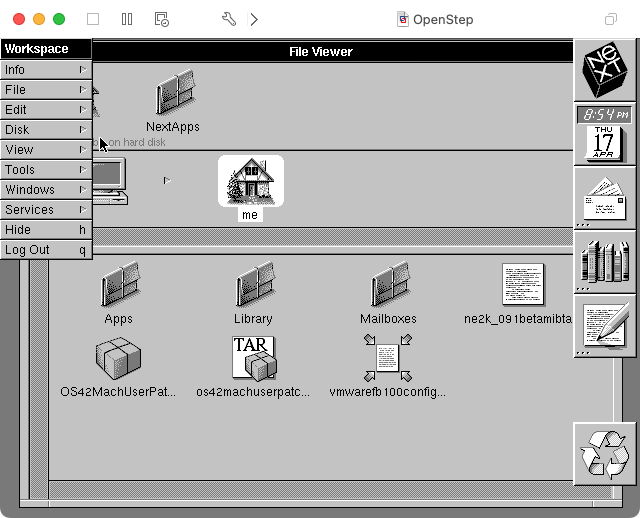Click the forward chevron in VMware toolbar

coord(254,19)
